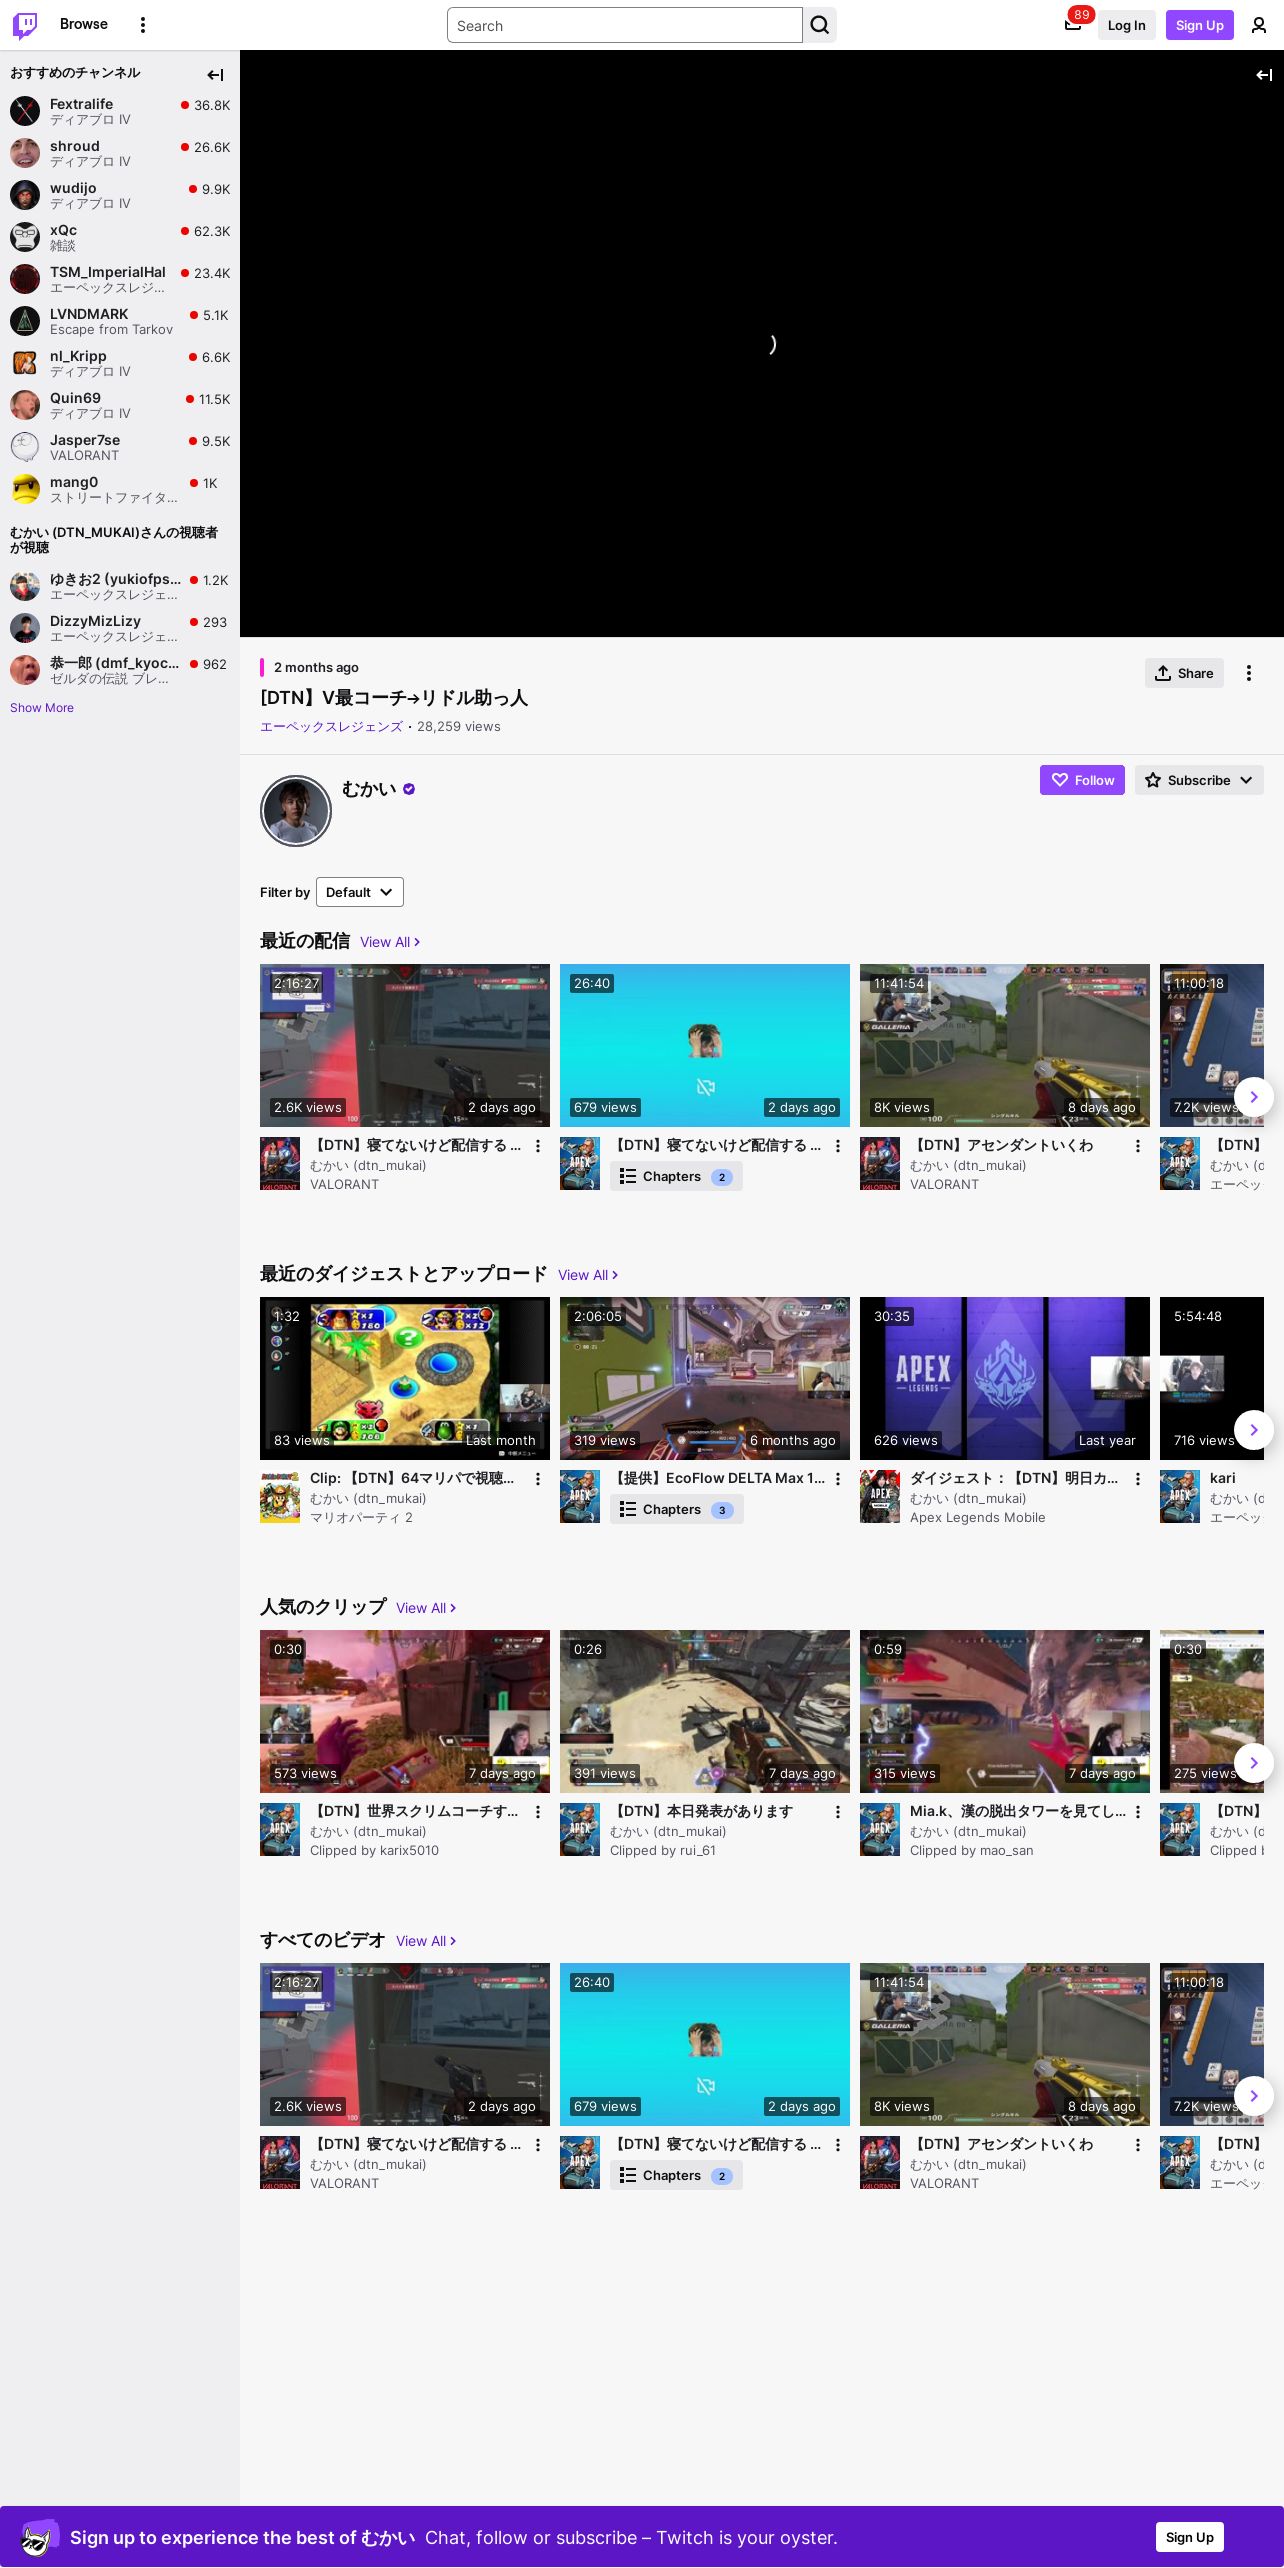
Task: Click the verified badge next to むかい
Action: [409, 789]
